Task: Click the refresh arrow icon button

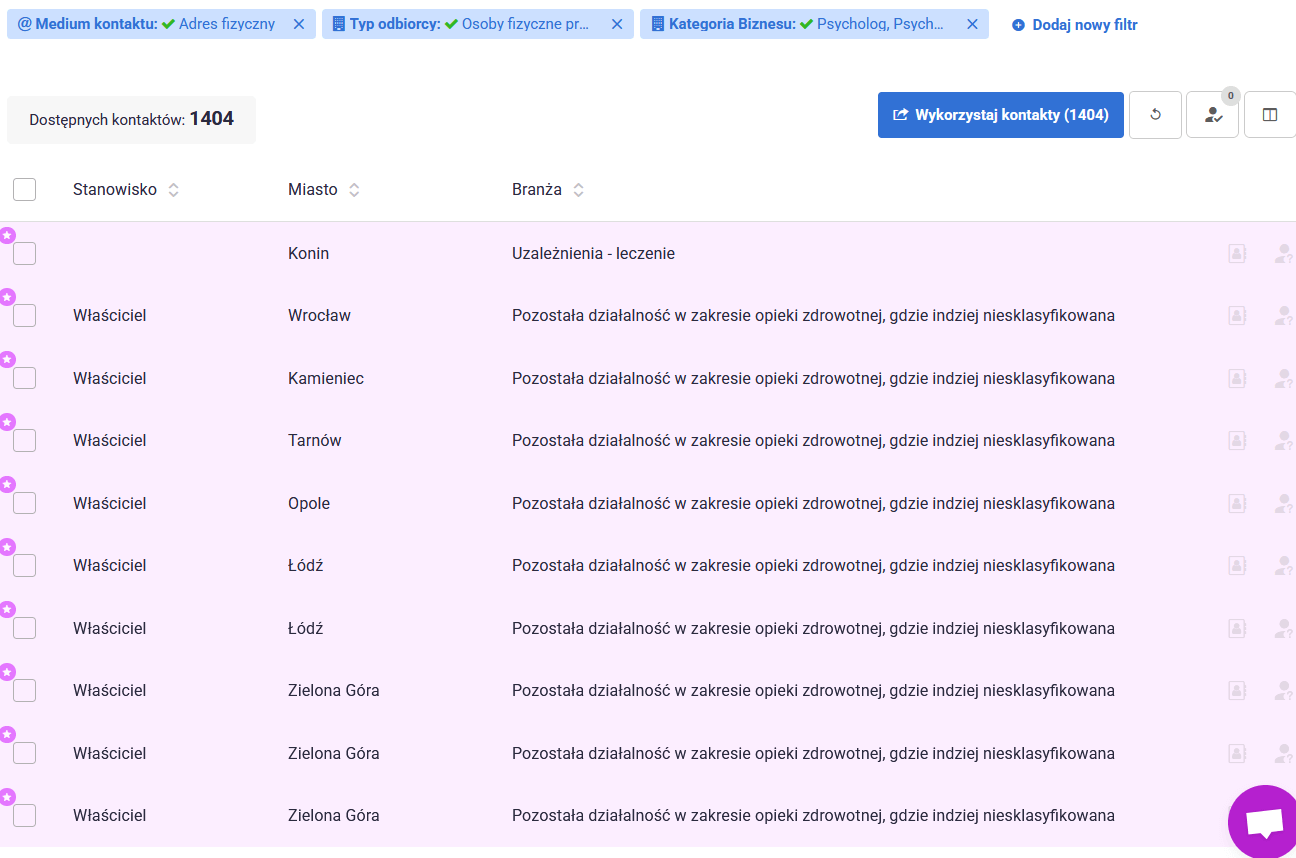Action: point(1155,115)
